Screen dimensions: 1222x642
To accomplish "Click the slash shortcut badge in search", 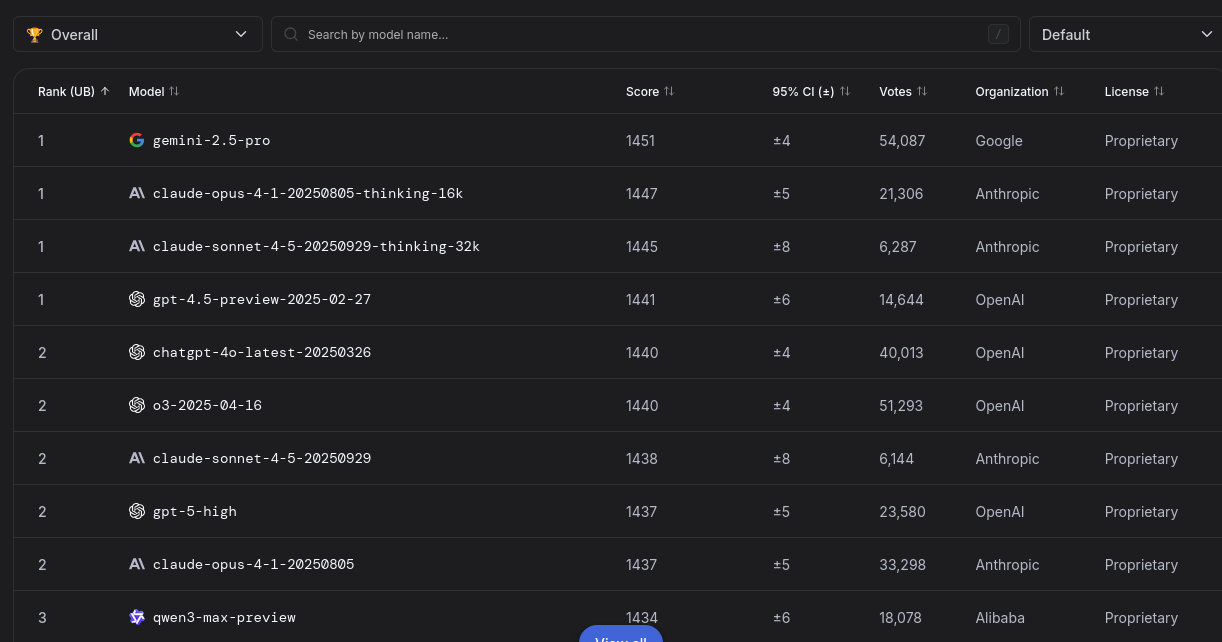I will click(998, 34).
